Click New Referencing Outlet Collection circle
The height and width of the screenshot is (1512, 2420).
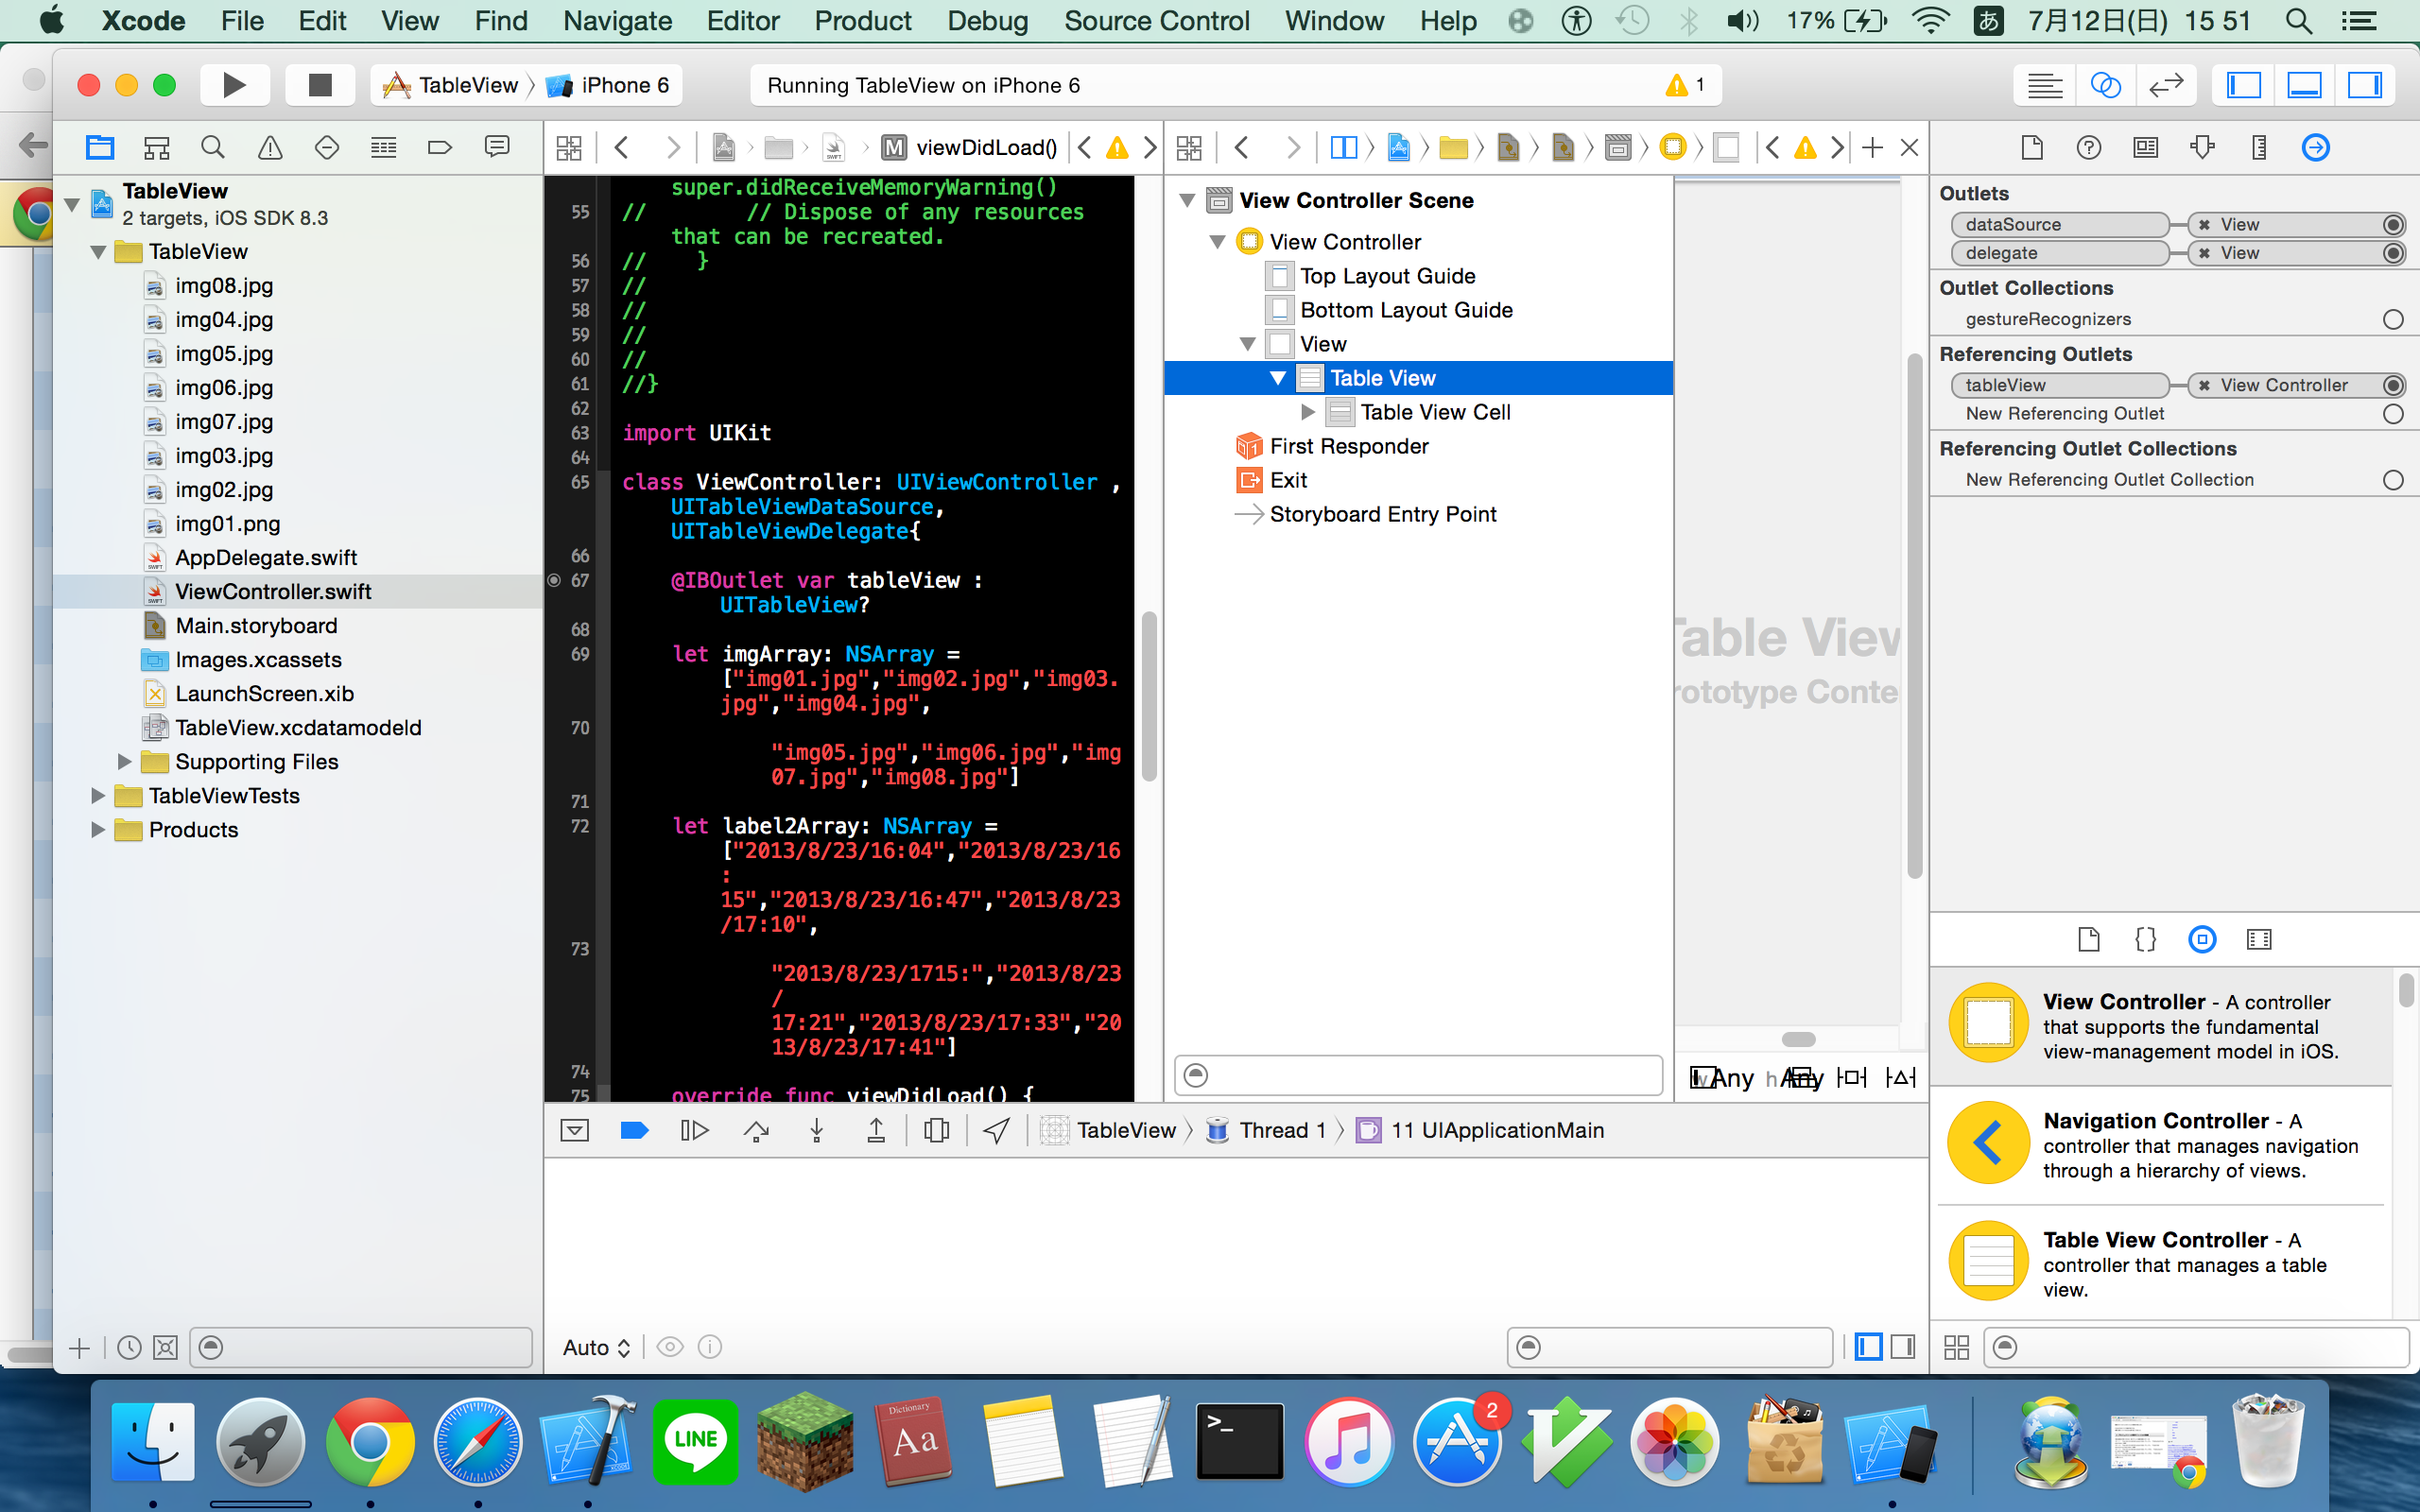[2393, 480]
